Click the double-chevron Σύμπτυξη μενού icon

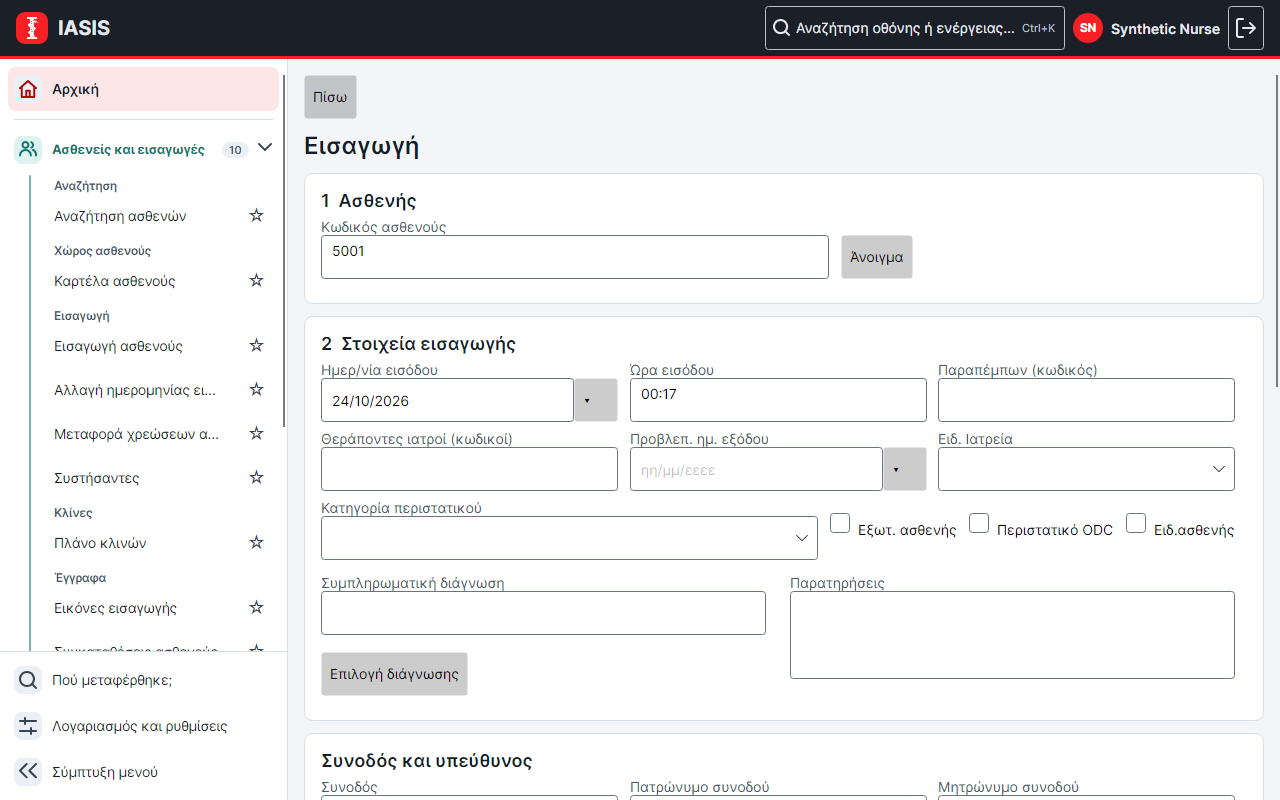pyautogui.click(x=28, y=772)
